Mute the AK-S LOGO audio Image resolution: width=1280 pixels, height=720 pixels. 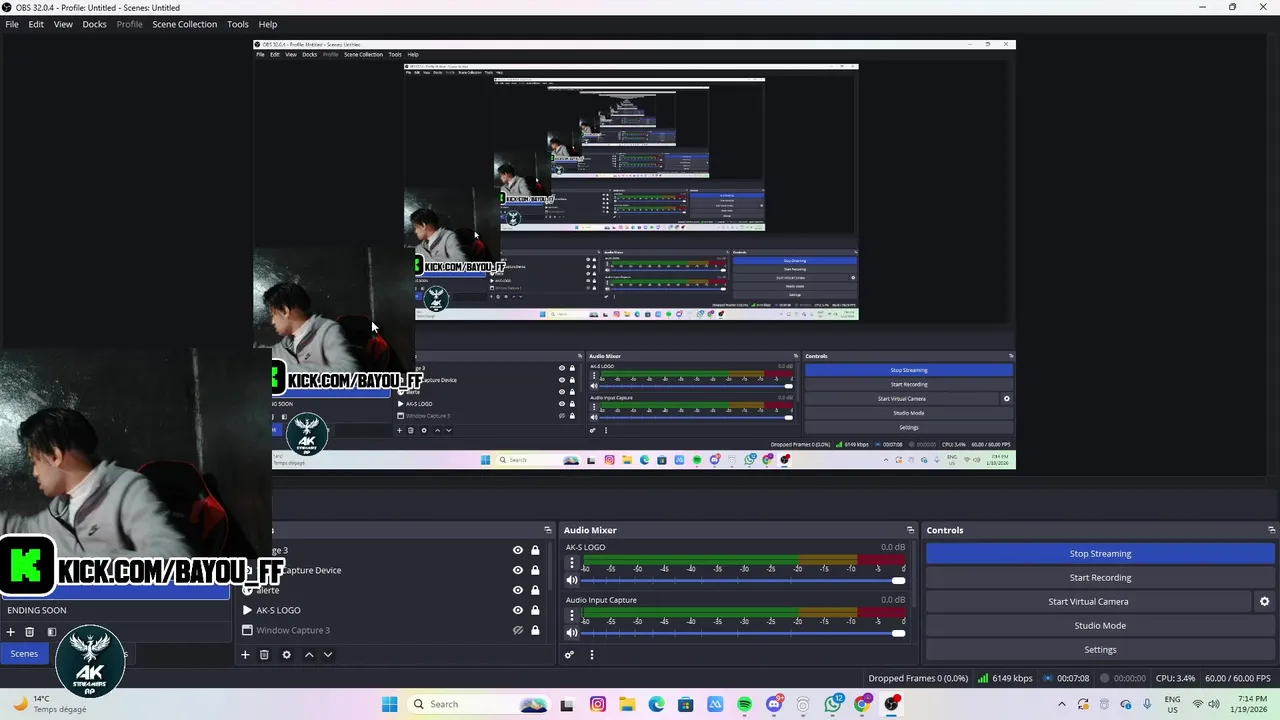pos(572,580)
